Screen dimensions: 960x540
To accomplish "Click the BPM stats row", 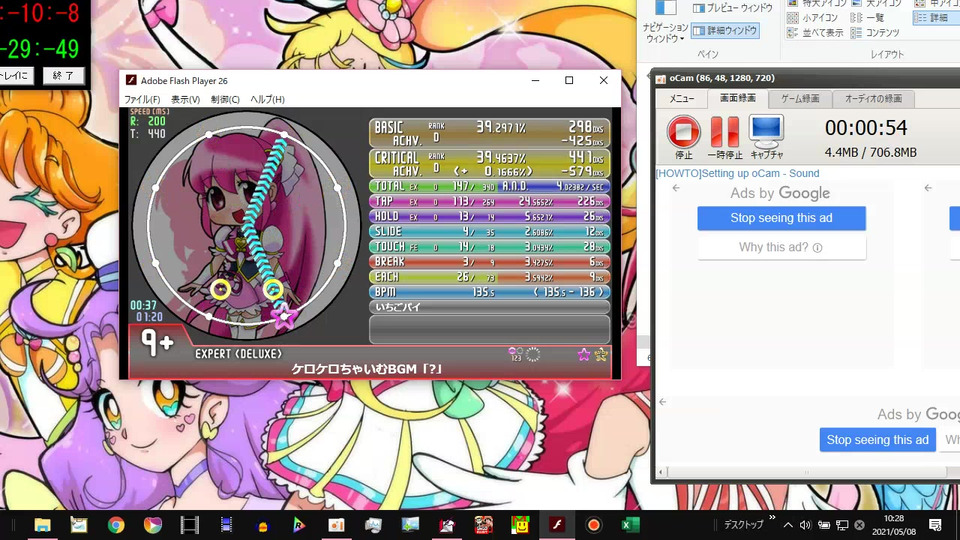I will click(x=489, y=292).
